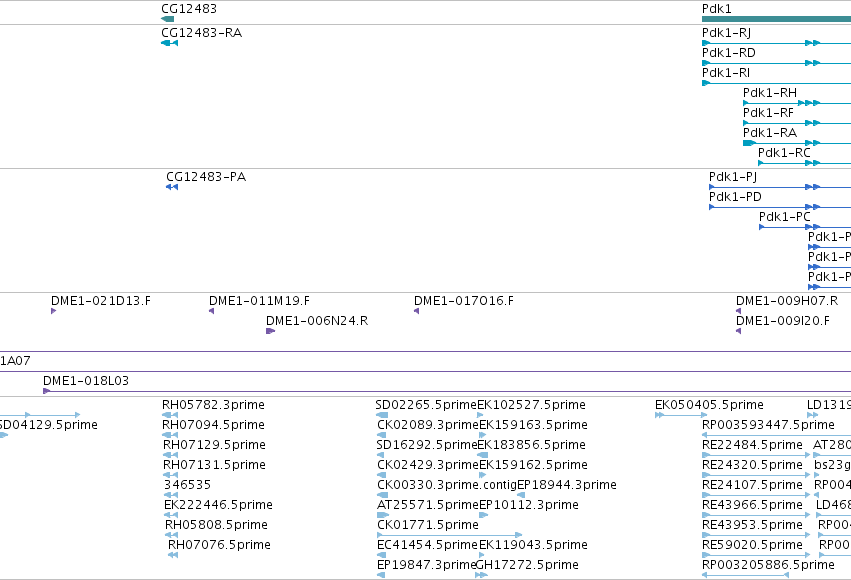
Task: Select the RH05808.5prime EST
Action: pyautogui.click(x=216, y=525)
